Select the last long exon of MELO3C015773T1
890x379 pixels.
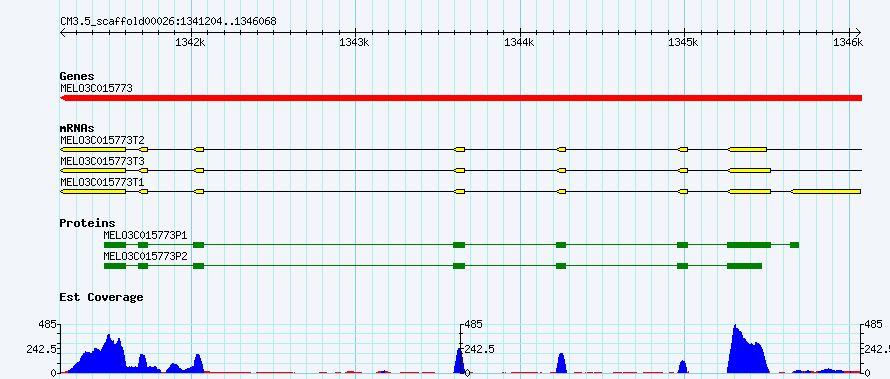[826, 192]
